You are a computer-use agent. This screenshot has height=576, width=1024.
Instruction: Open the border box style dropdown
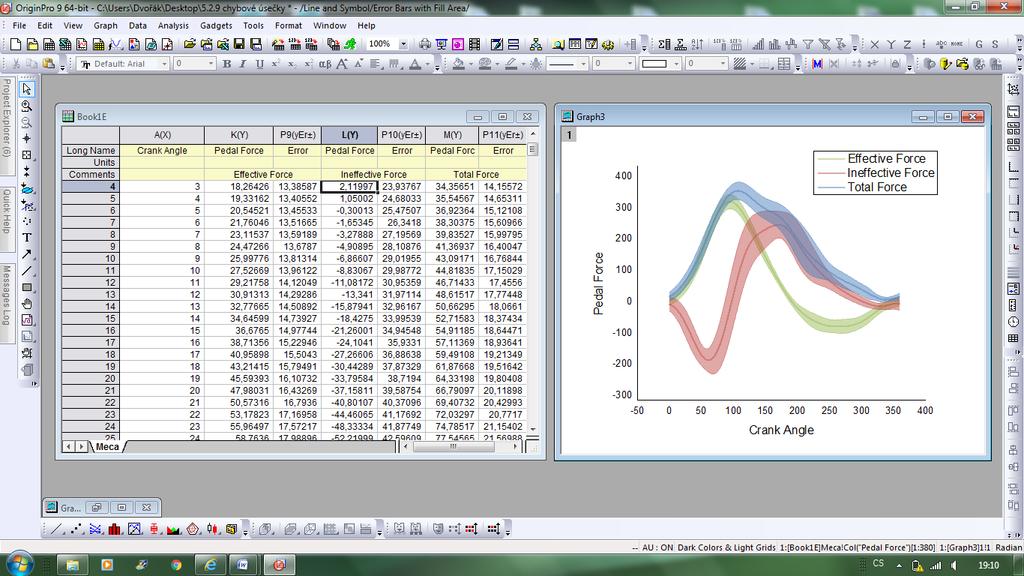pyautogui.click(x=677, y=64)
